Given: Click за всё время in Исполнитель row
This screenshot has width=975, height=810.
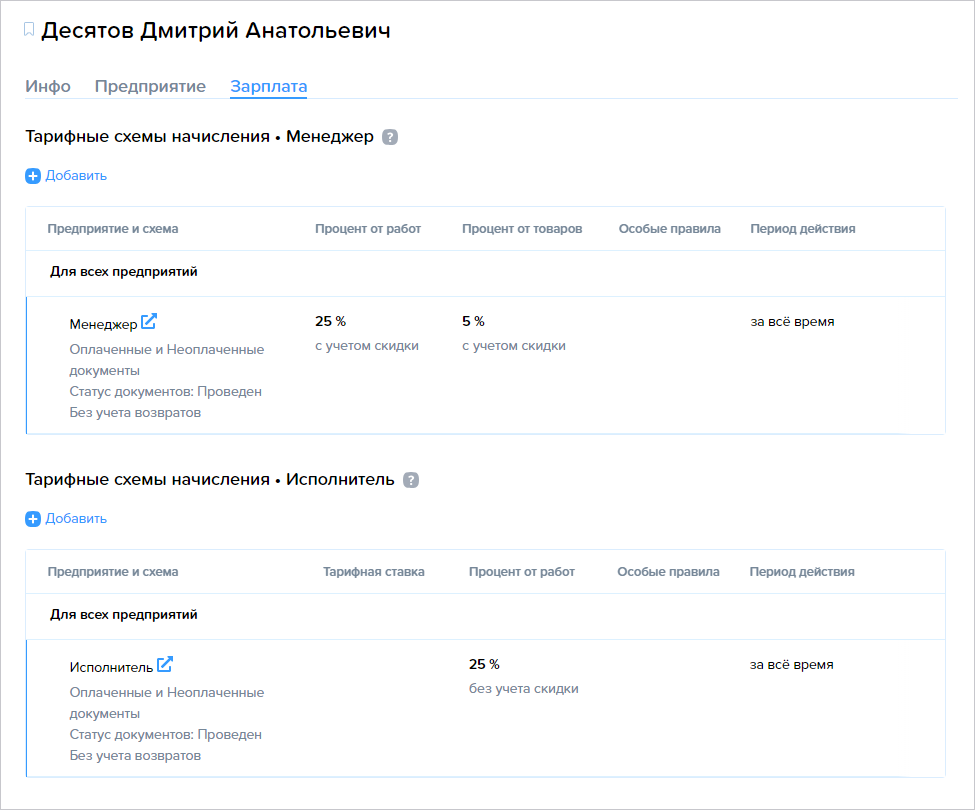Looking at the screenshot, I should point(792,665).
